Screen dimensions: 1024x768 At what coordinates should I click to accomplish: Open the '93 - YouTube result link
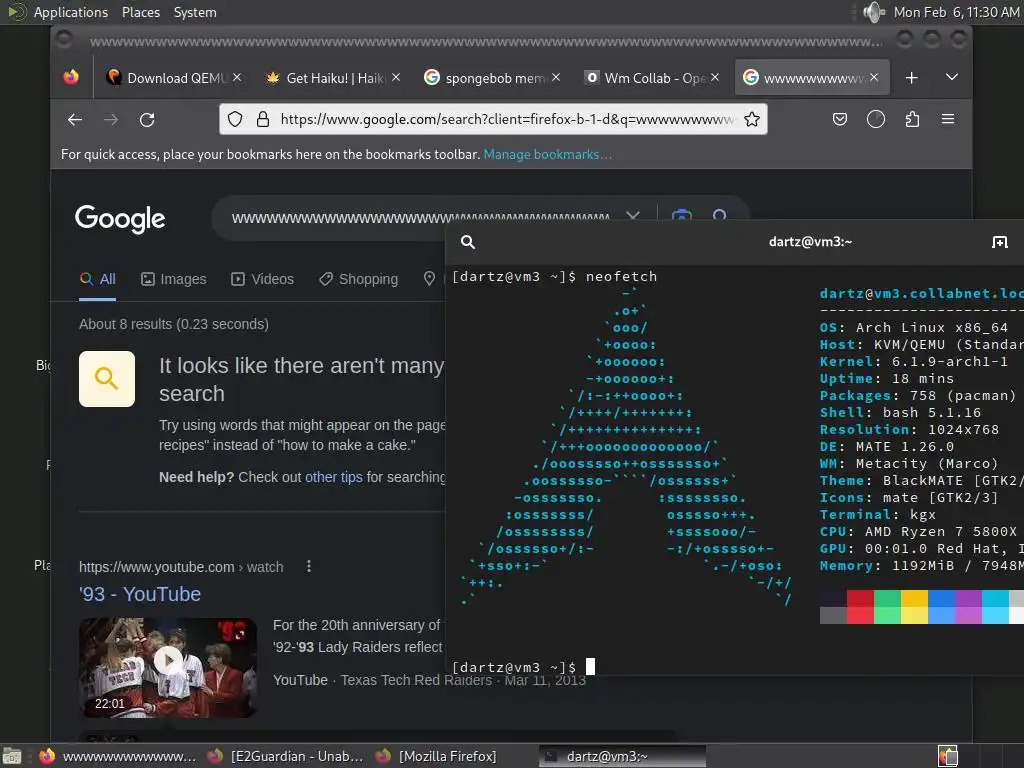140,594
